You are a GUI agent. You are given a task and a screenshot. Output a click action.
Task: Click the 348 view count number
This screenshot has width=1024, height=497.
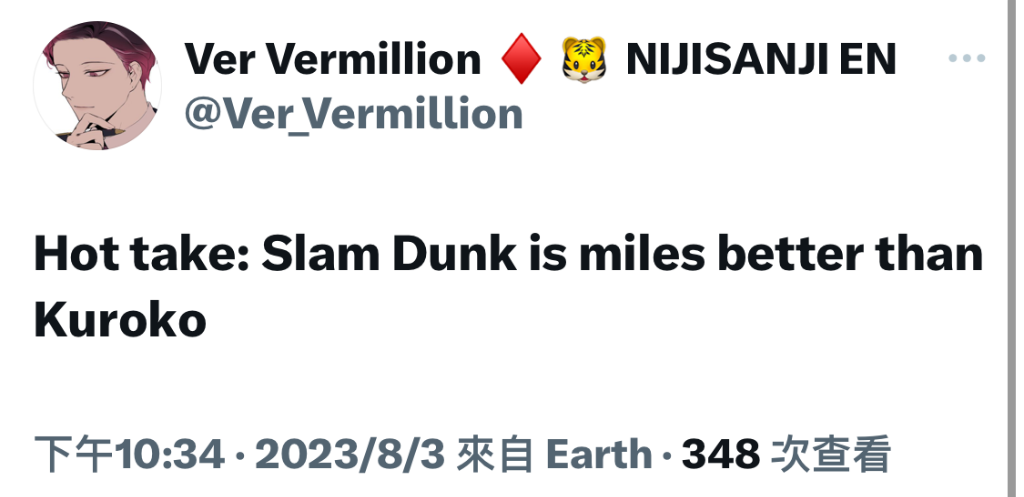click(x=721, y=454)
